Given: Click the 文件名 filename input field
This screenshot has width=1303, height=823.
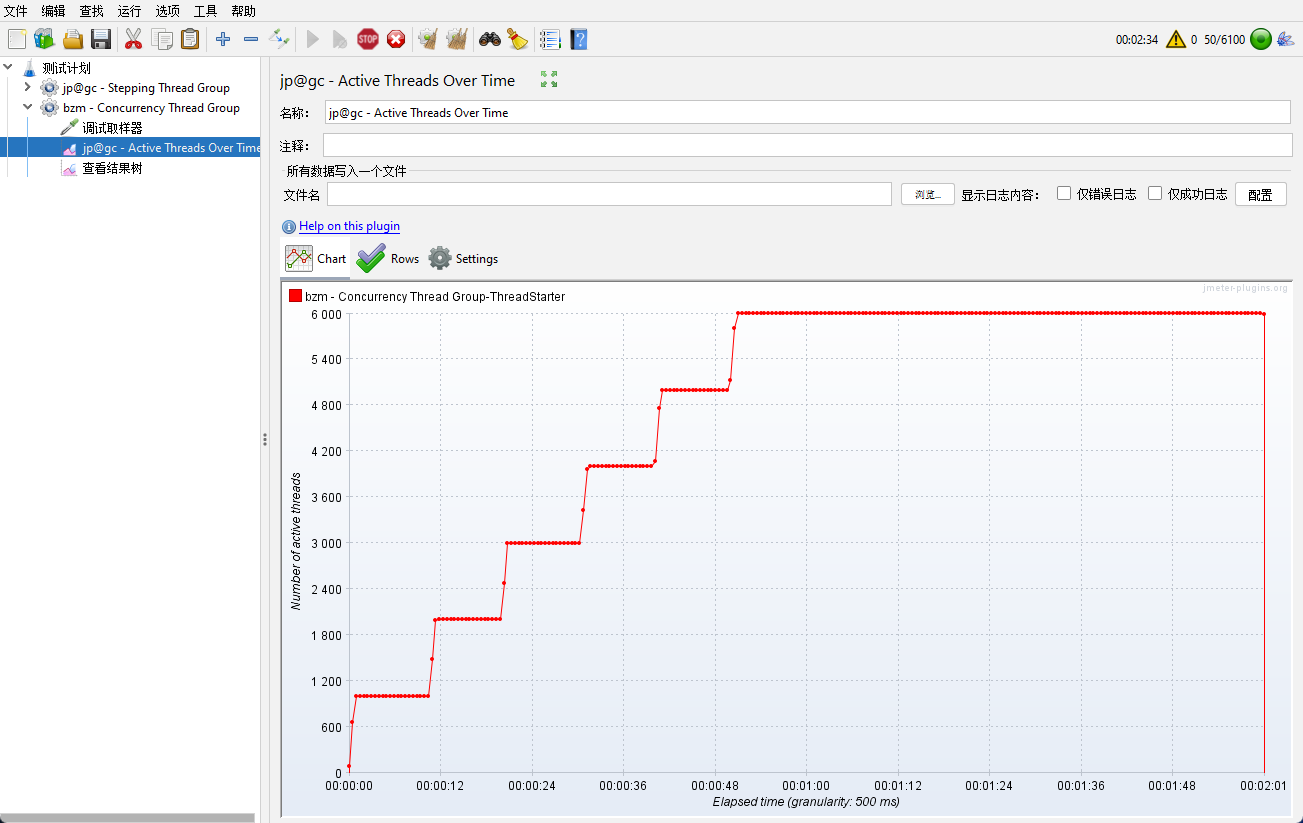Looking at the screenshot, I should pyautogui.click(x=609, y=194).
